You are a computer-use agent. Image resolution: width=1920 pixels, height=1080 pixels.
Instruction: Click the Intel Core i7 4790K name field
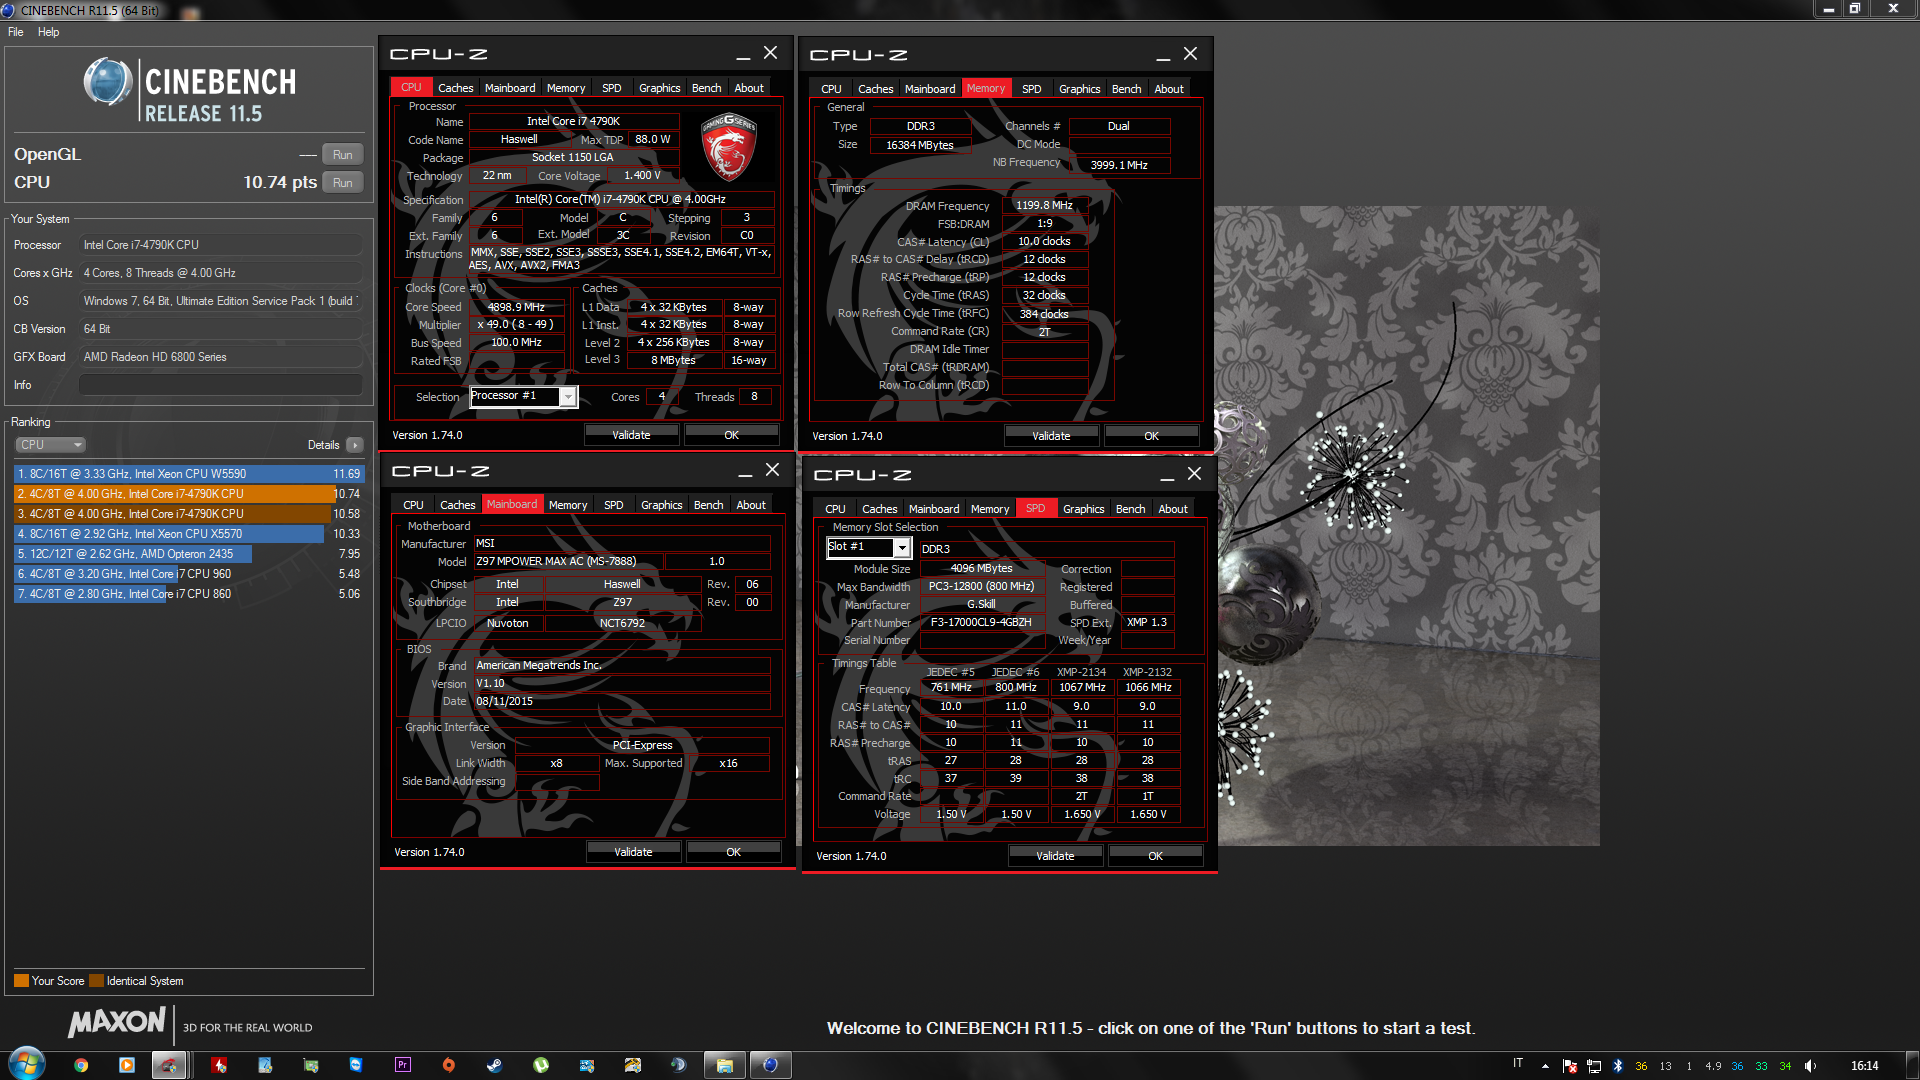[574, 121]
